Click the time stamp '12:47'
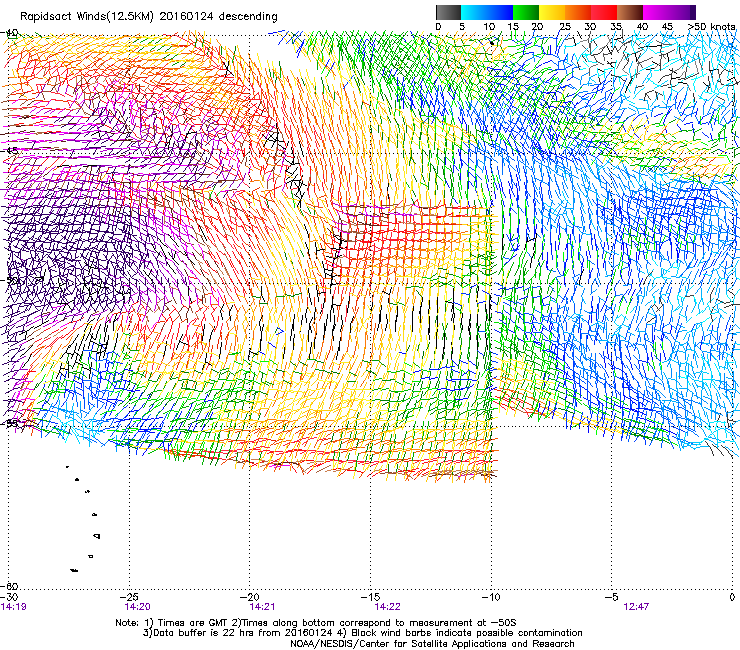740x650 pixels. click(636, 607)
